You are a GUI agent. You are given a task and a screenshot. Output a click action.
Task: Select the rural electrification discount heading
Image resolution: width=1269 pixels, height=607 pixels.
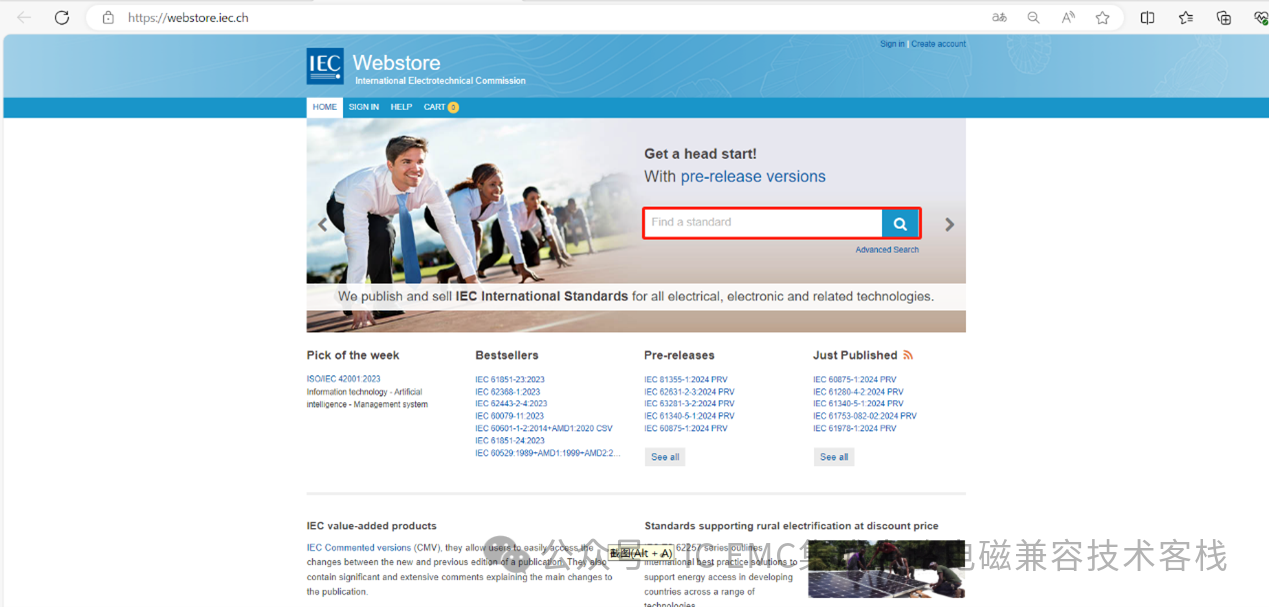pyautogui.click(x=792, y=526)
